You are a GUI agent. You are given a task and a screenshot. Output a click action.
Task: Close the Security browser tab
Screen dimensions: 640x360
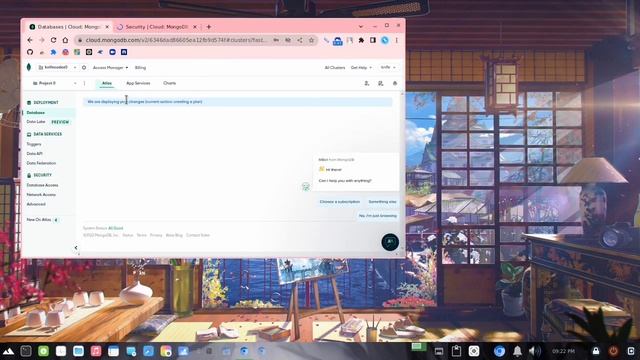click(195, 27)
